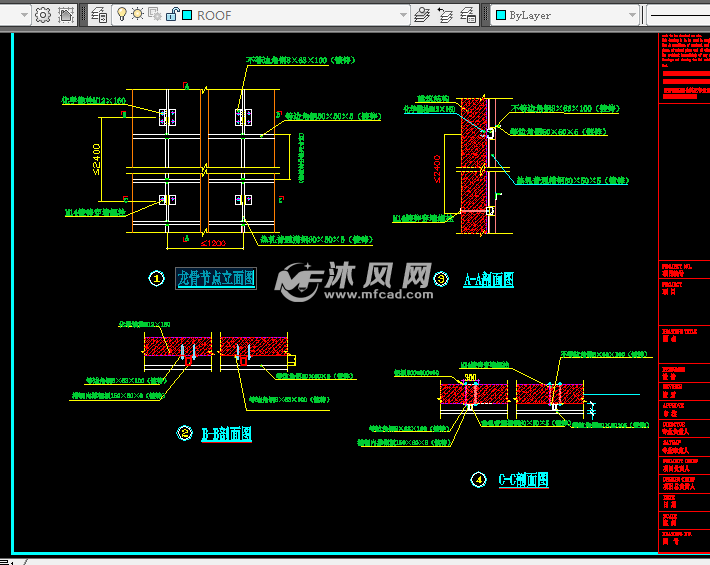Toggle ROOF layer freeze sun icon
The height and width of the screenshot is (565, 710).
click(138, 15)
